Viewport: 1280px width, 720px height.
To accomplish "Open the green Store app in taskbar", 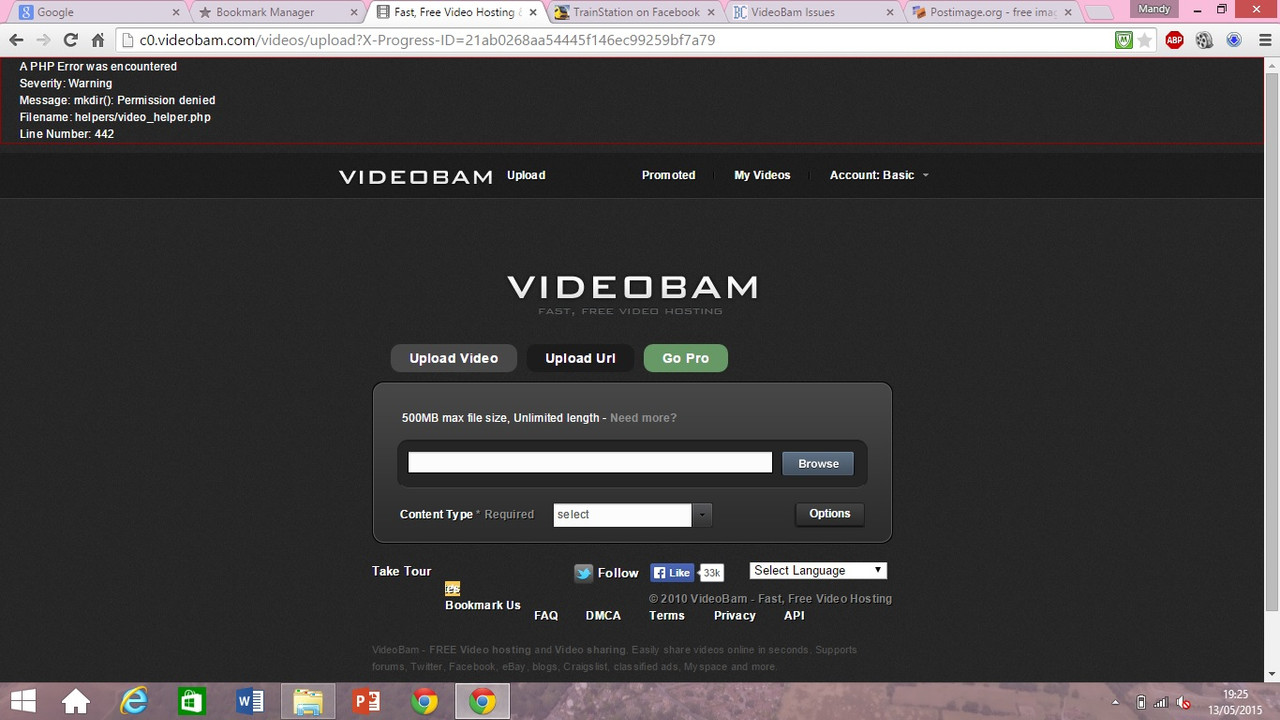I will tap(192, 702).
